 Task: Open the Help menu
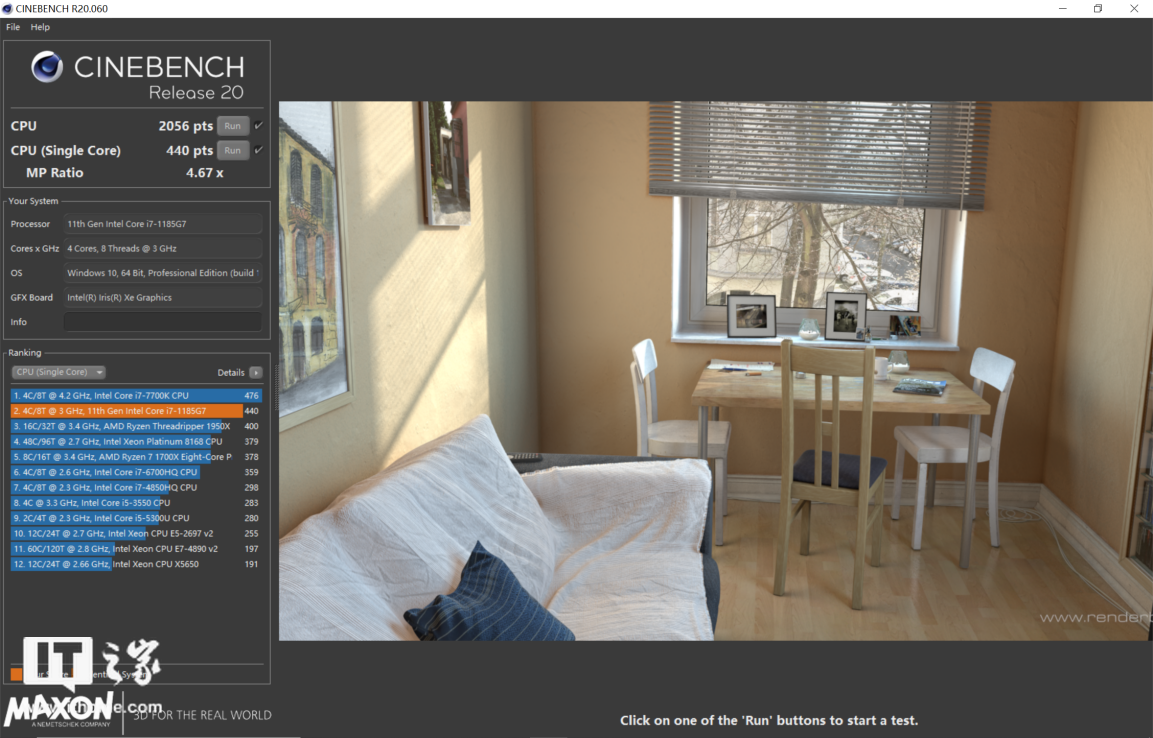coord(40,27)
